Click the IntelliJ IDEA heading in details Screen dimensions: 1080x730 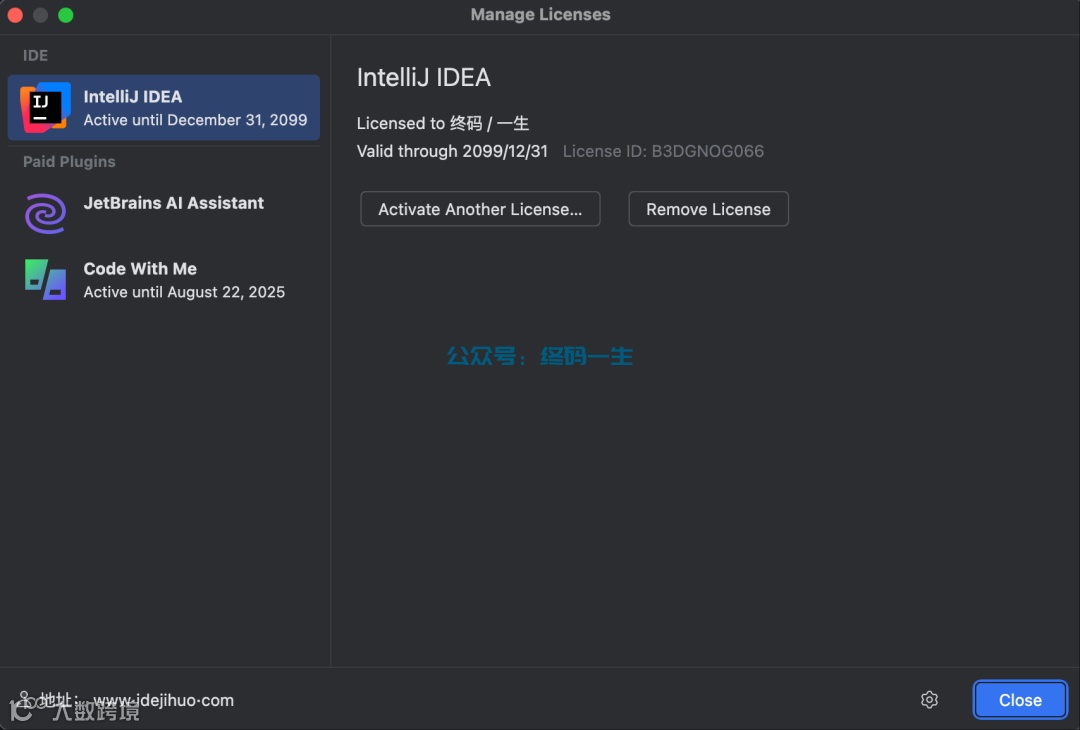click(424, 77)
